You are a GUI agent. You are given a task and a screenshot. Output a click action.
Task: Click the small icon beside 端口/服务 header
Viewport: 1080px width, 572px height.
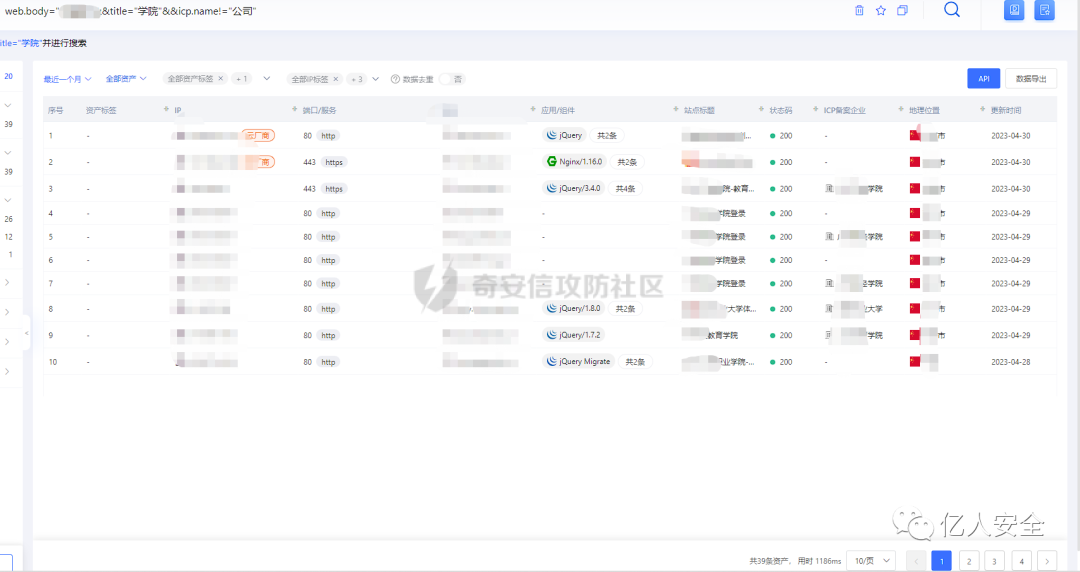coord(295,110)
